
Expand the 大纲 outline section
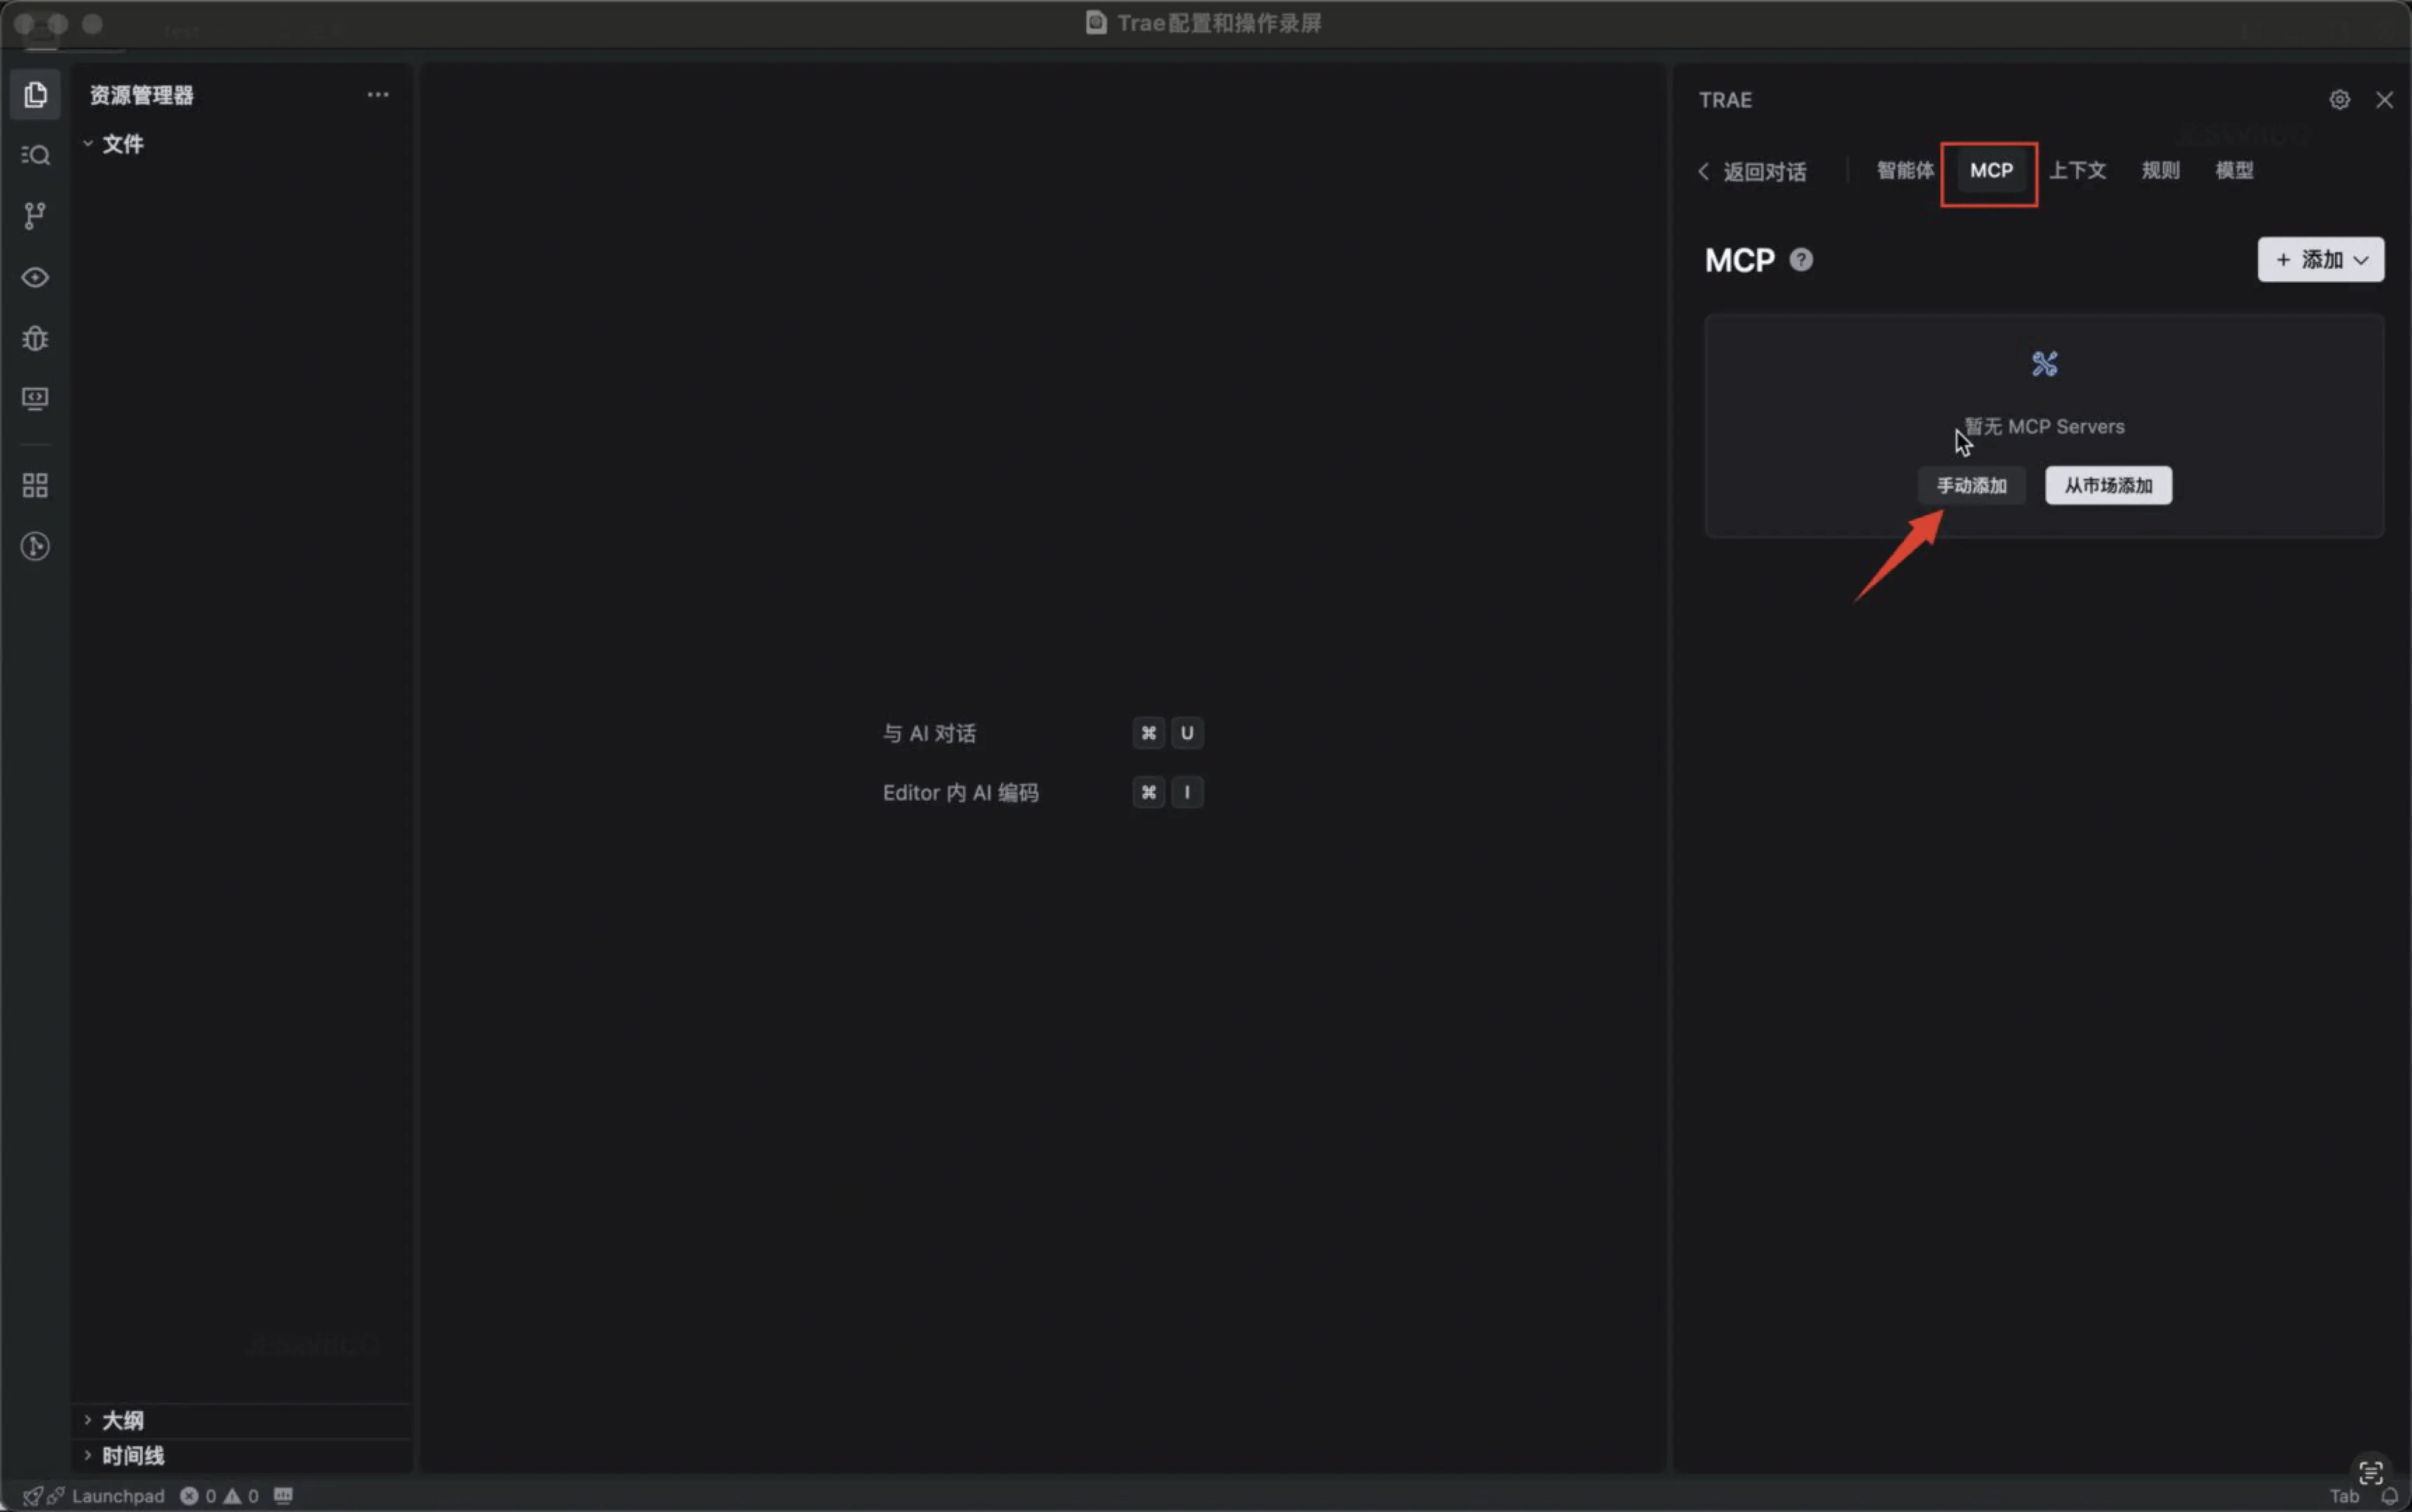point(122,1420)
